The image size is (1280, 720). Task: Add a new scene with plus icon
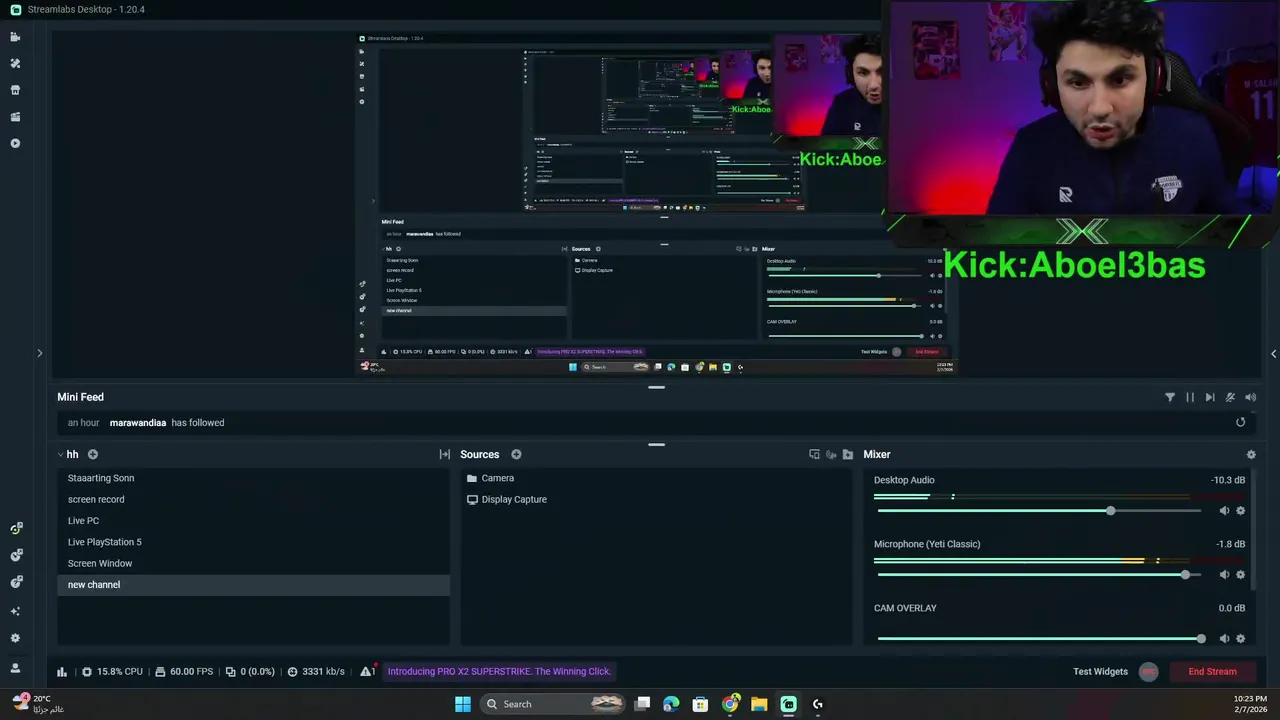[x=92, y=454]
